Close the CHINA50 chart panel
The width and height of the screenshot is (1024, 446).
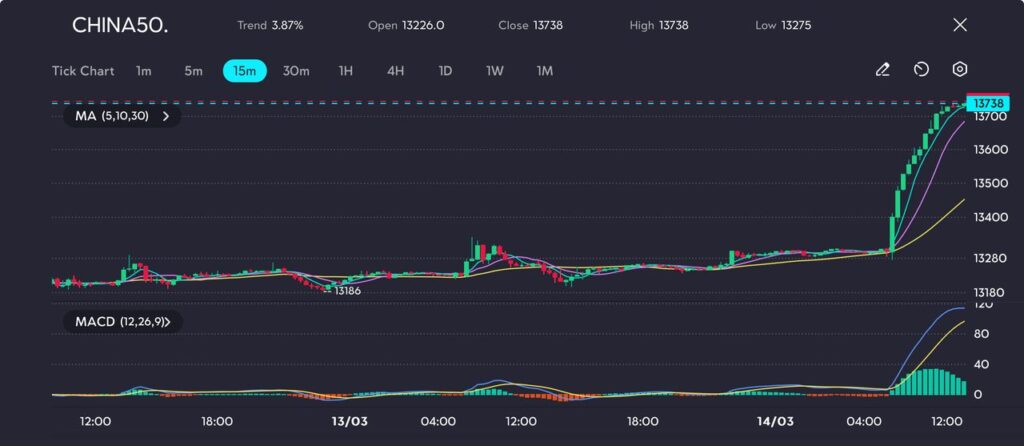click(x=960, y=25)
